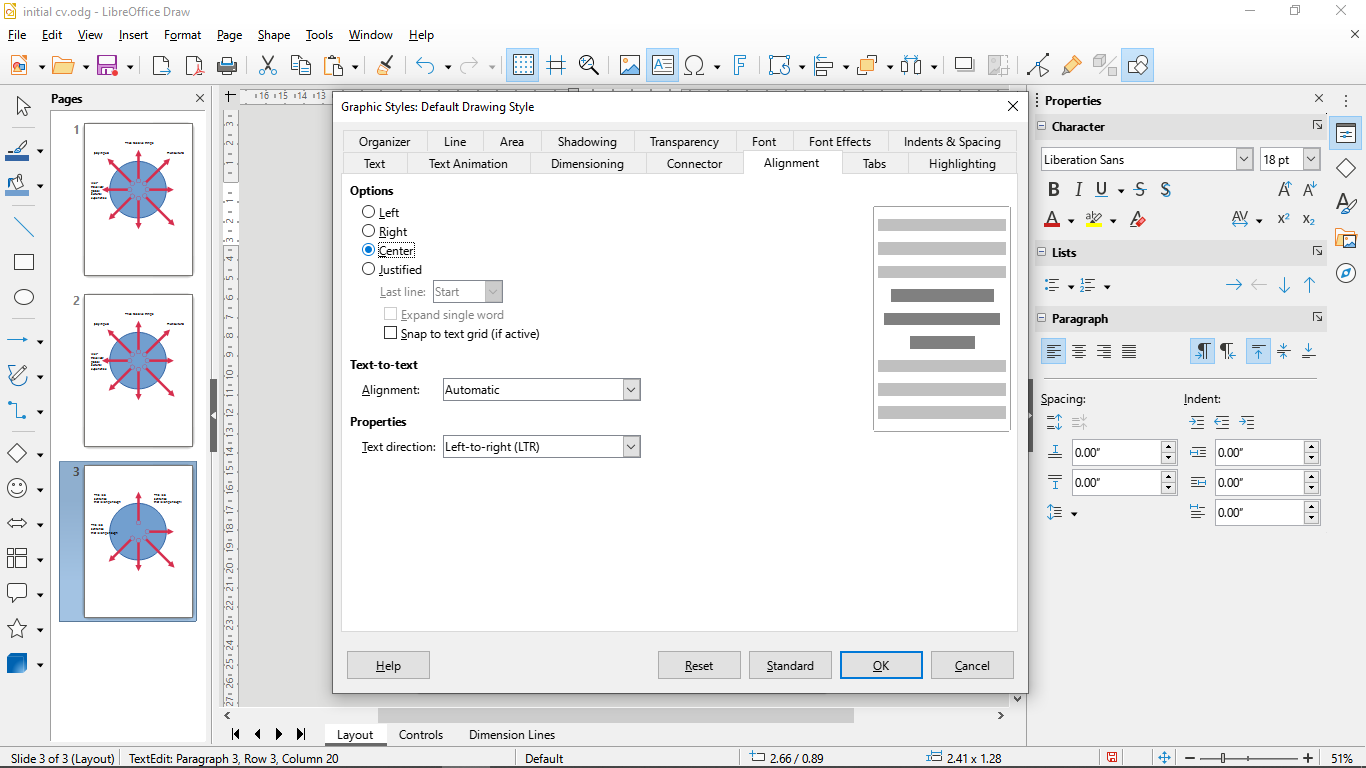1366x768 pixels.
Task: Open the Gallery sidebar icon
Action: click(1346, 238)
